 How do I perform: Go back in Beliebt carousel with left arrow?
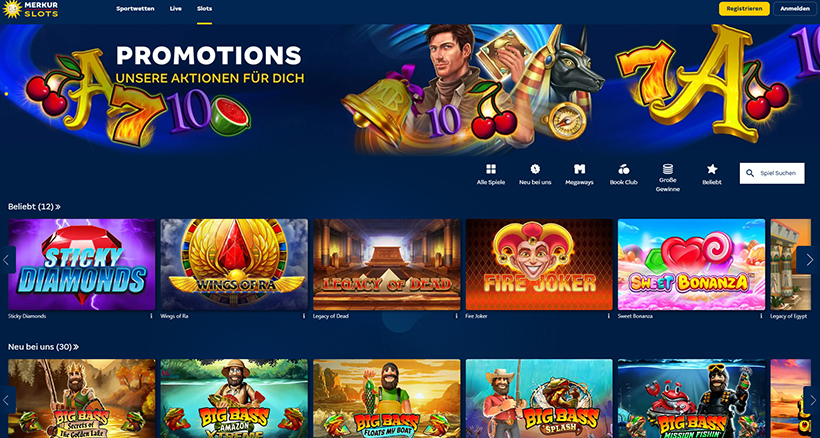(7, 260)
